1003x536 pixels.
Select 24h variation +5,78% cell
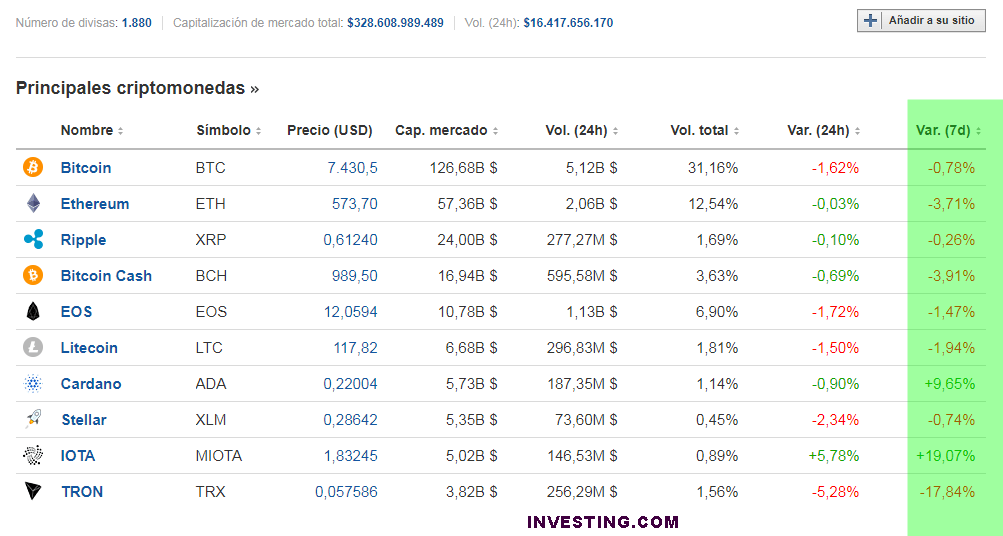pos(833,455)
